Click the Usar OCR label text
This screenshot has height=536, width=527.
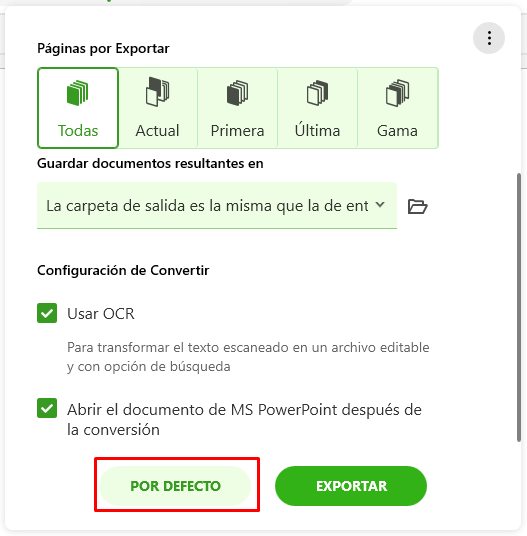click(x=101, y=313)
